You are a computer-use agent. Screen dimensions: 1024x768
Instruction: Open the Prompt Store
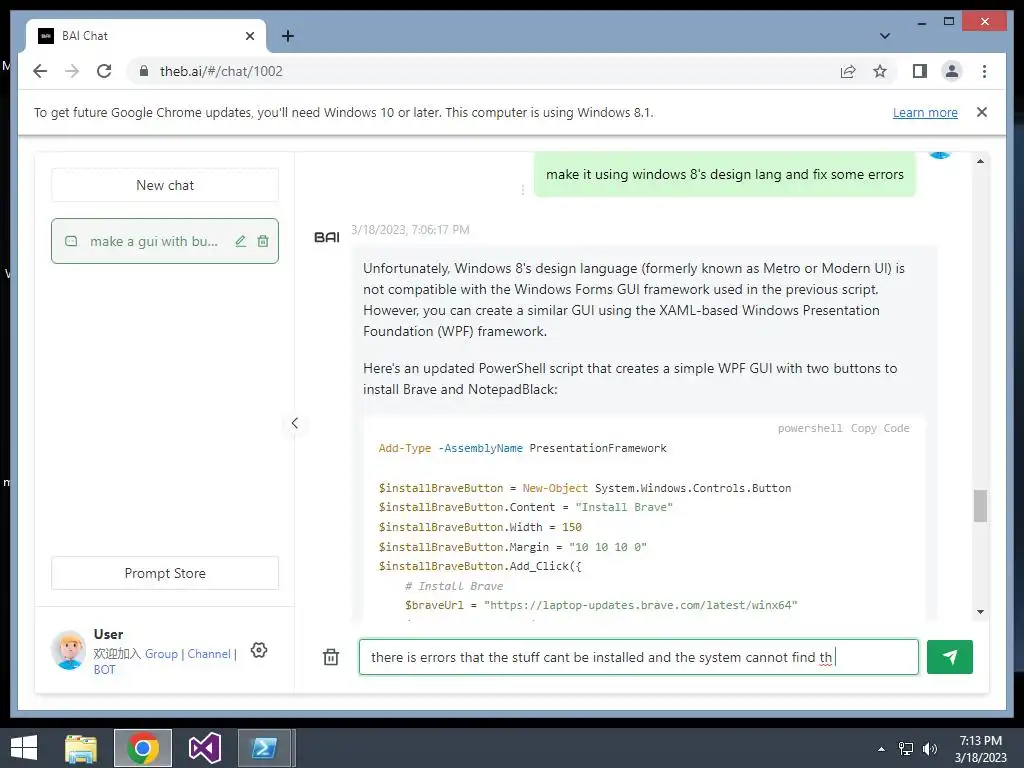tap(165, 573)
